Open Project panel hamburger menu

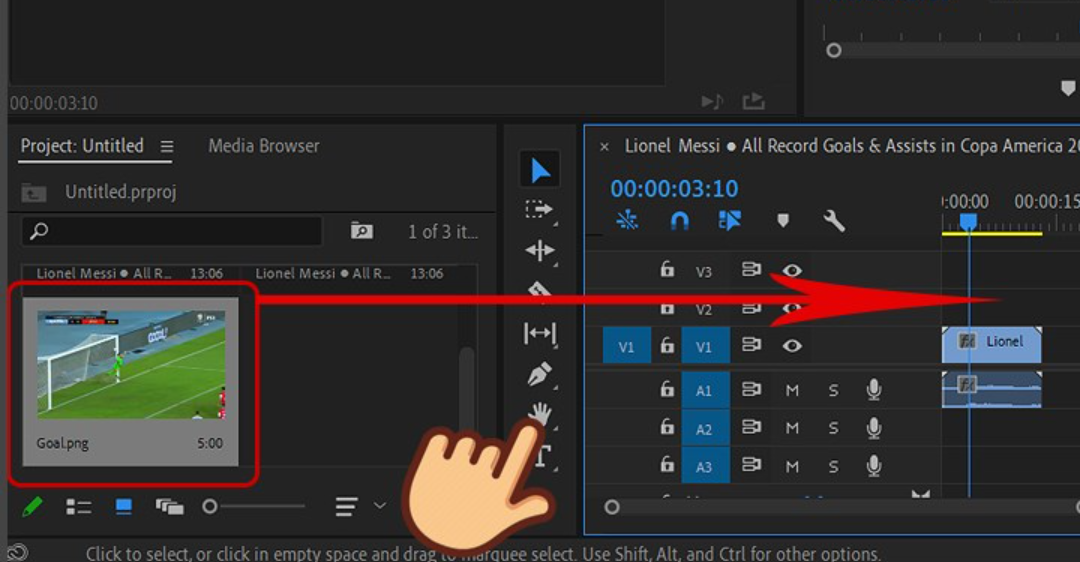tap(167, 147)
